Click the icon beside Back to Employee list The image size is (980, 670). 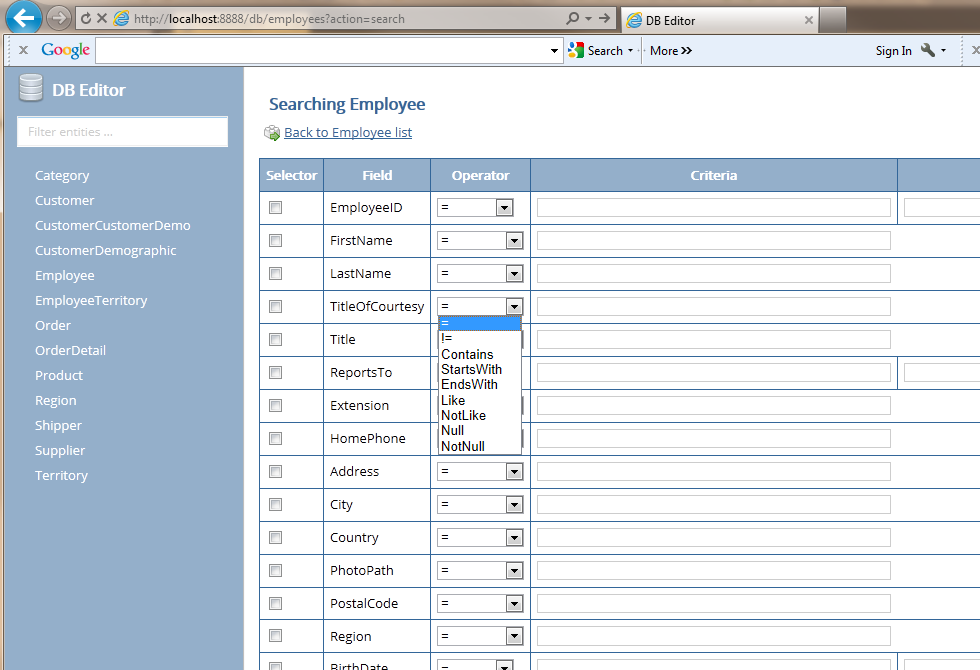[272, 133]
